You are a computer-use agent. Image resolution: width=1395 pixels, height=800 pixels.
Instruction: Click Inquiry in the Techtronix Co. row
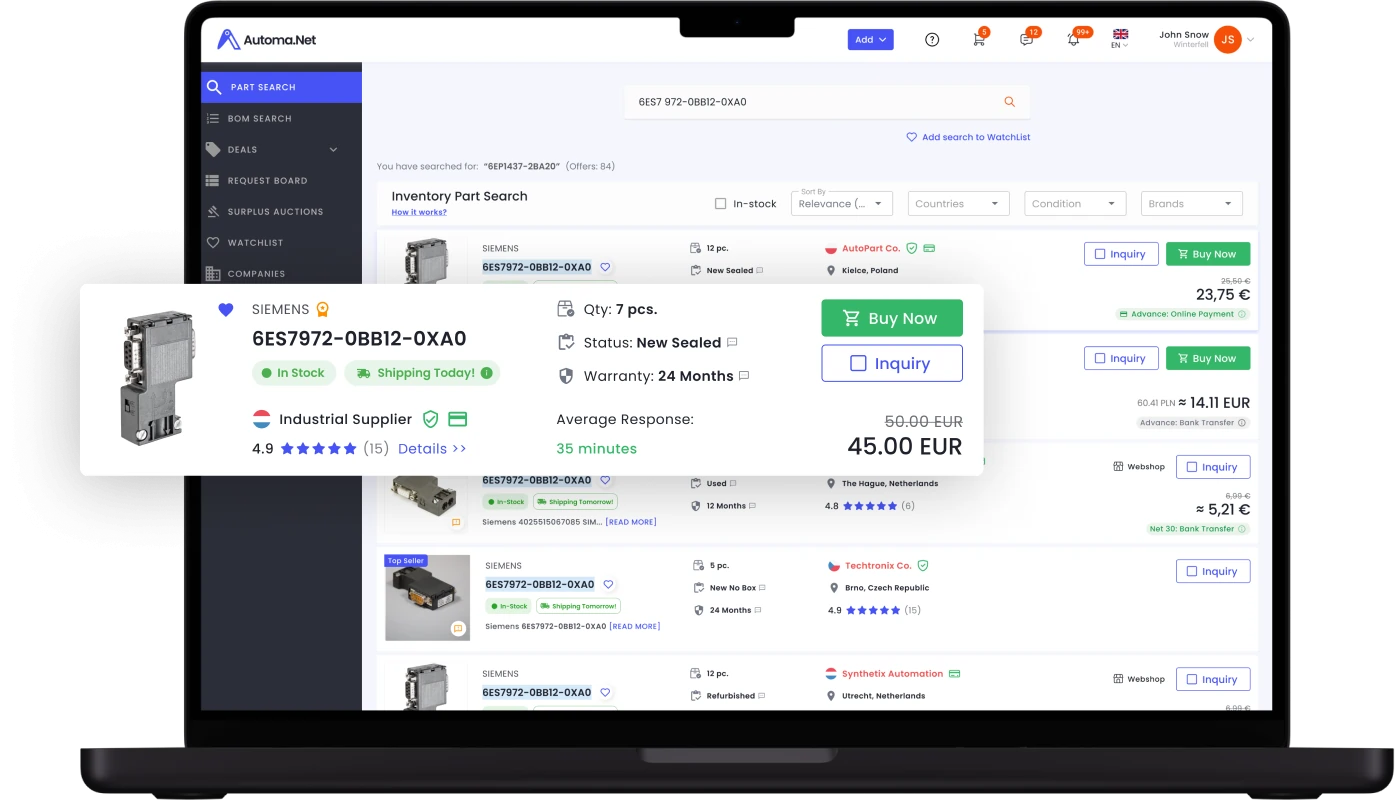point(1213,571)
